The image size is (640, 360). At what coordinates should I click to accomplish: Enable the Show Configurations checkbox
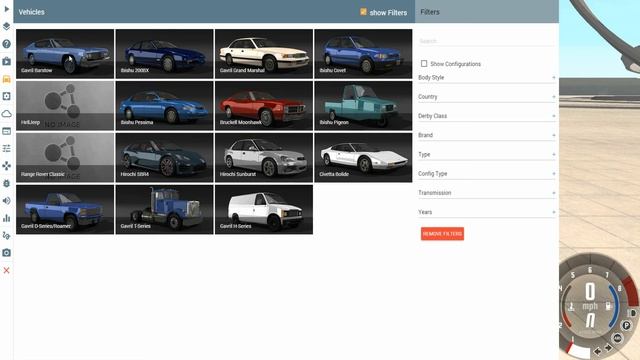pos(424,64)
